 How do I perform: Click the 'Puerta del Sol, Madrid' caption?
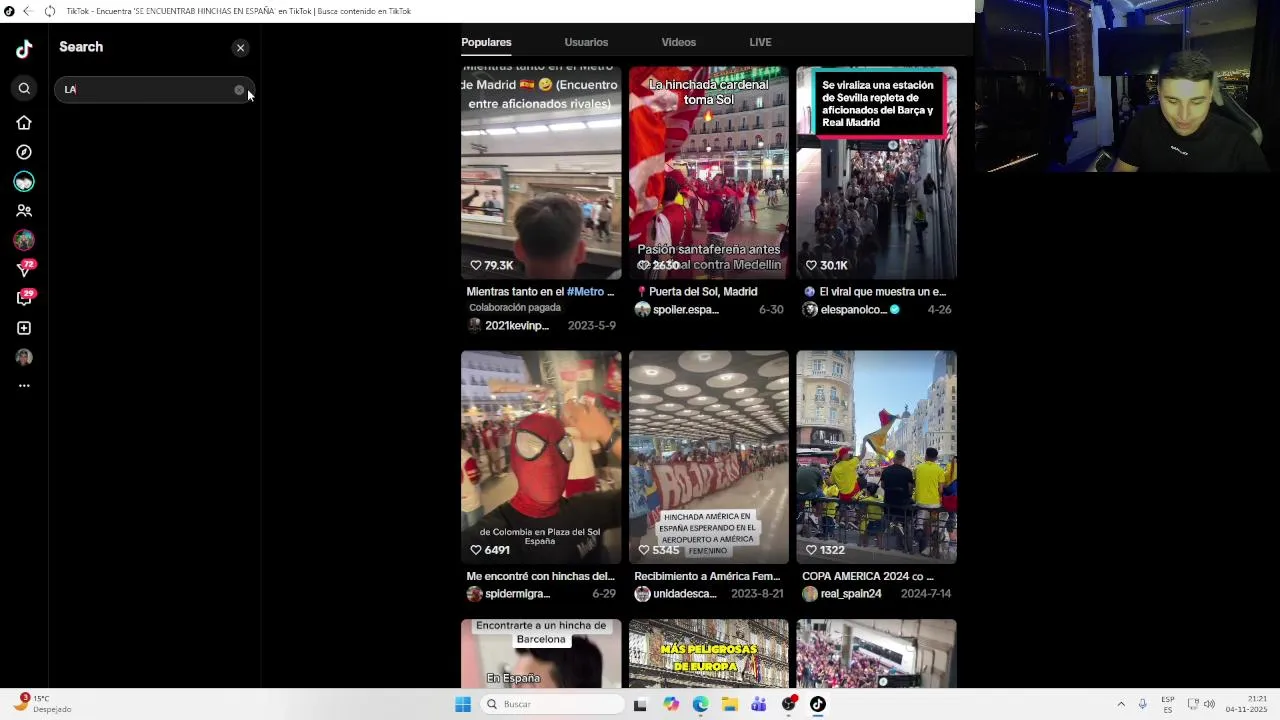pos(703,292)
